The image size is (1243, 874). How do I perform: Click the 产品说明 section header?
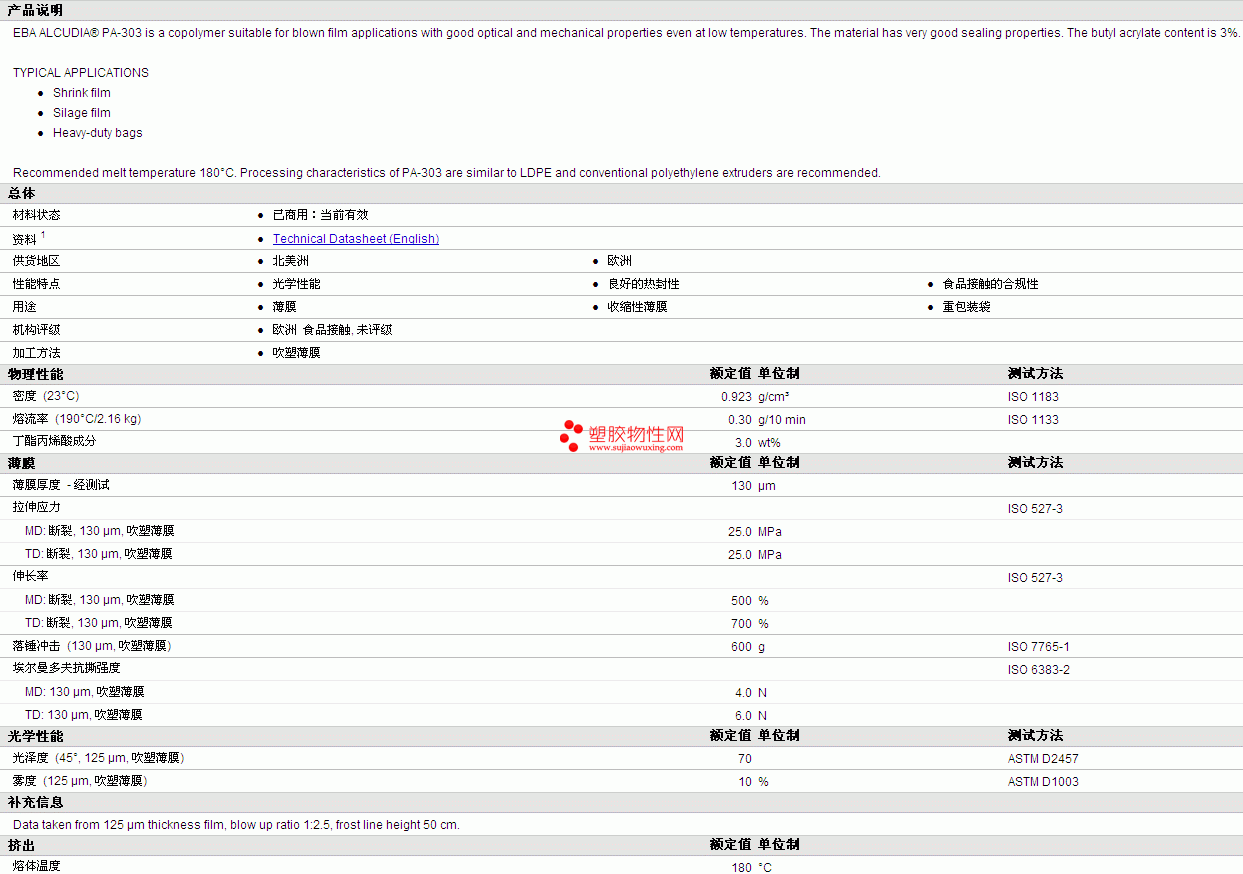tap(35, 10)
